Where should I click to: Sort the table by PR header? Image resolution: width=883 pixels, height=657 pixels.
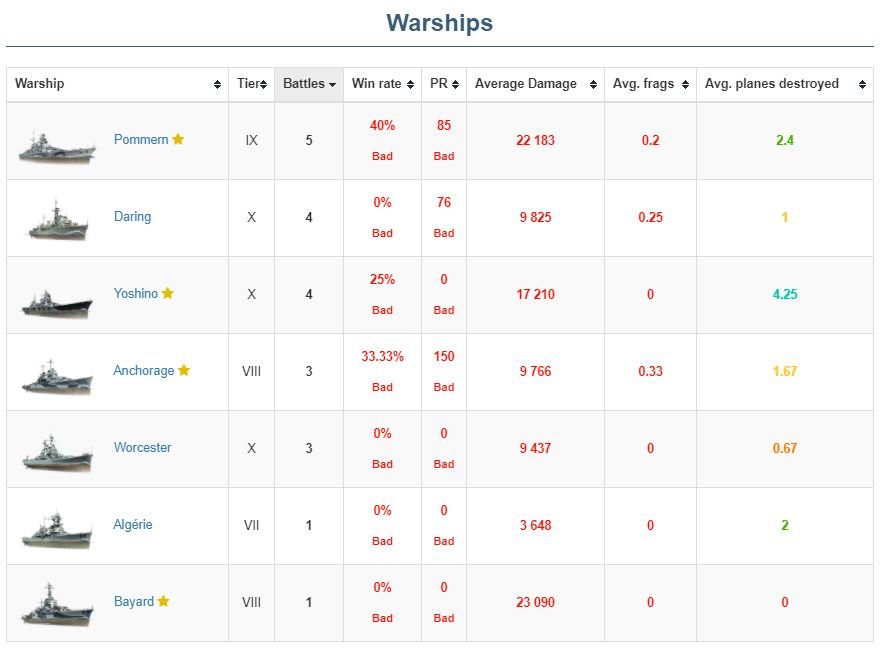coord(444,84)
